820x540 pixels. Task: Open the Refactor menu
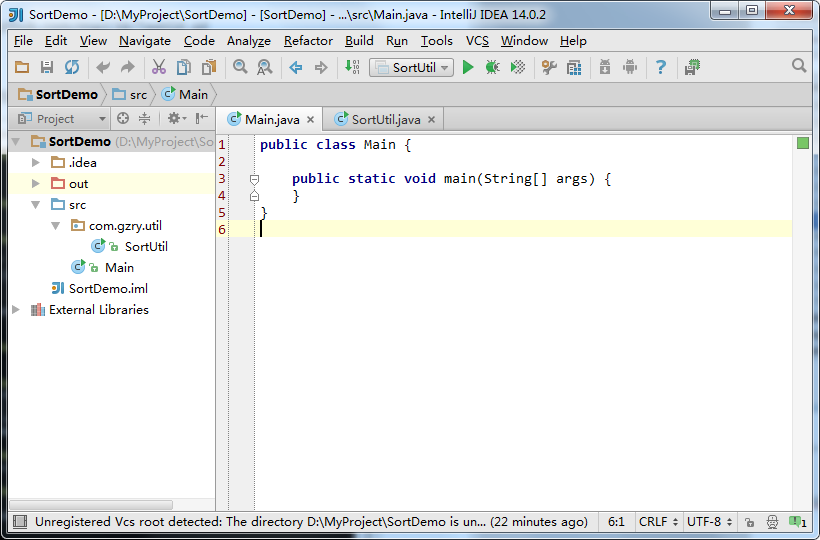pos(308,41)
